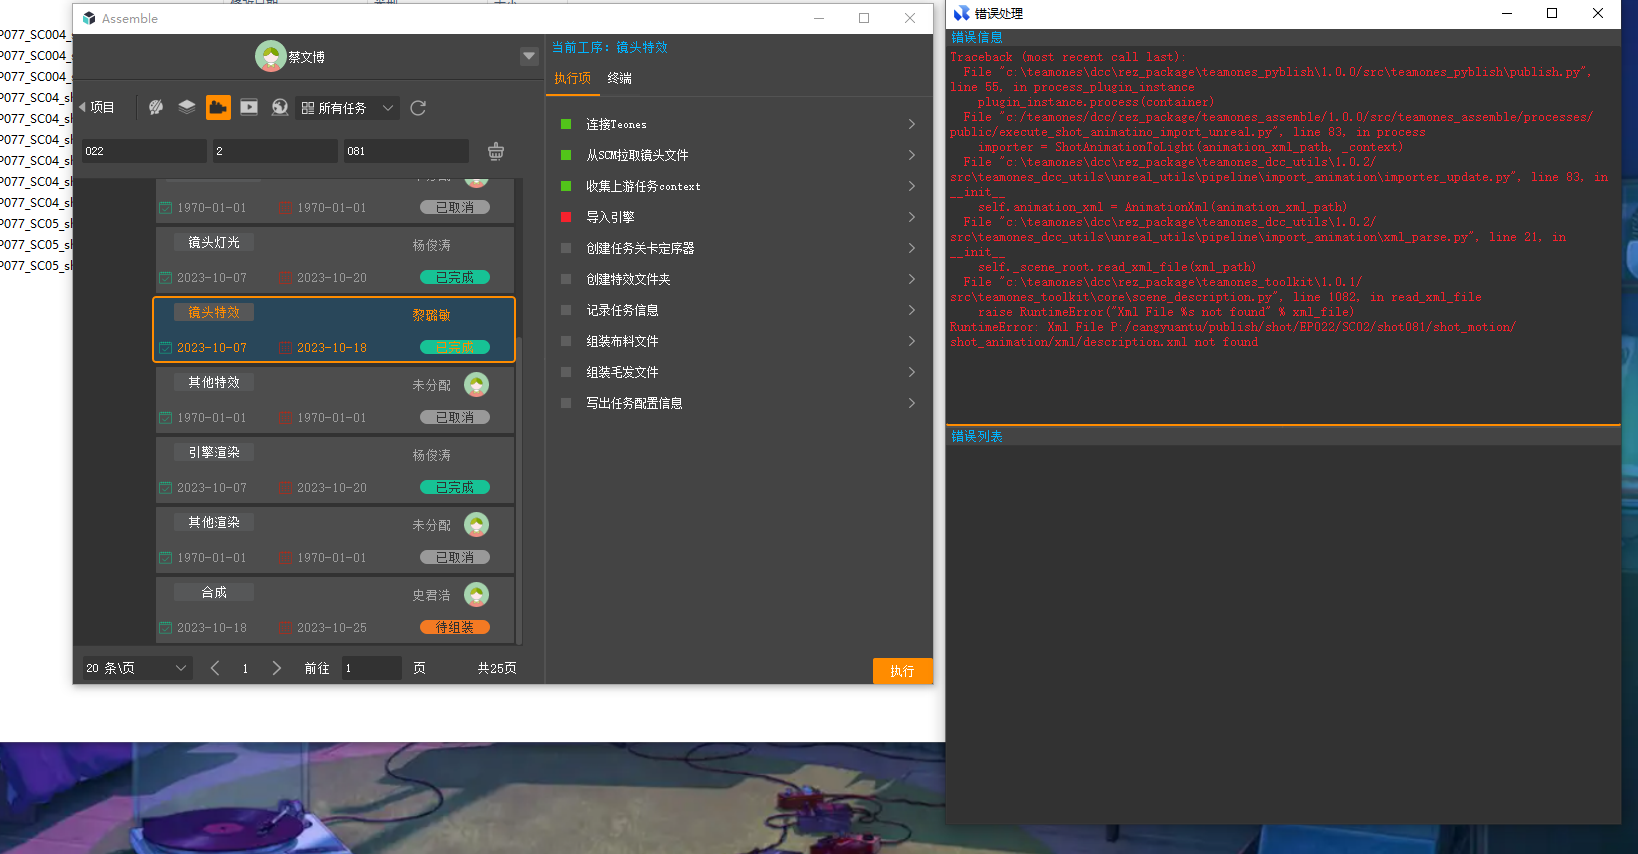This screenshot has height=854, width=1638.
Task: Open the 20 条\页 page size dropdown
Action: coord(137,668)
